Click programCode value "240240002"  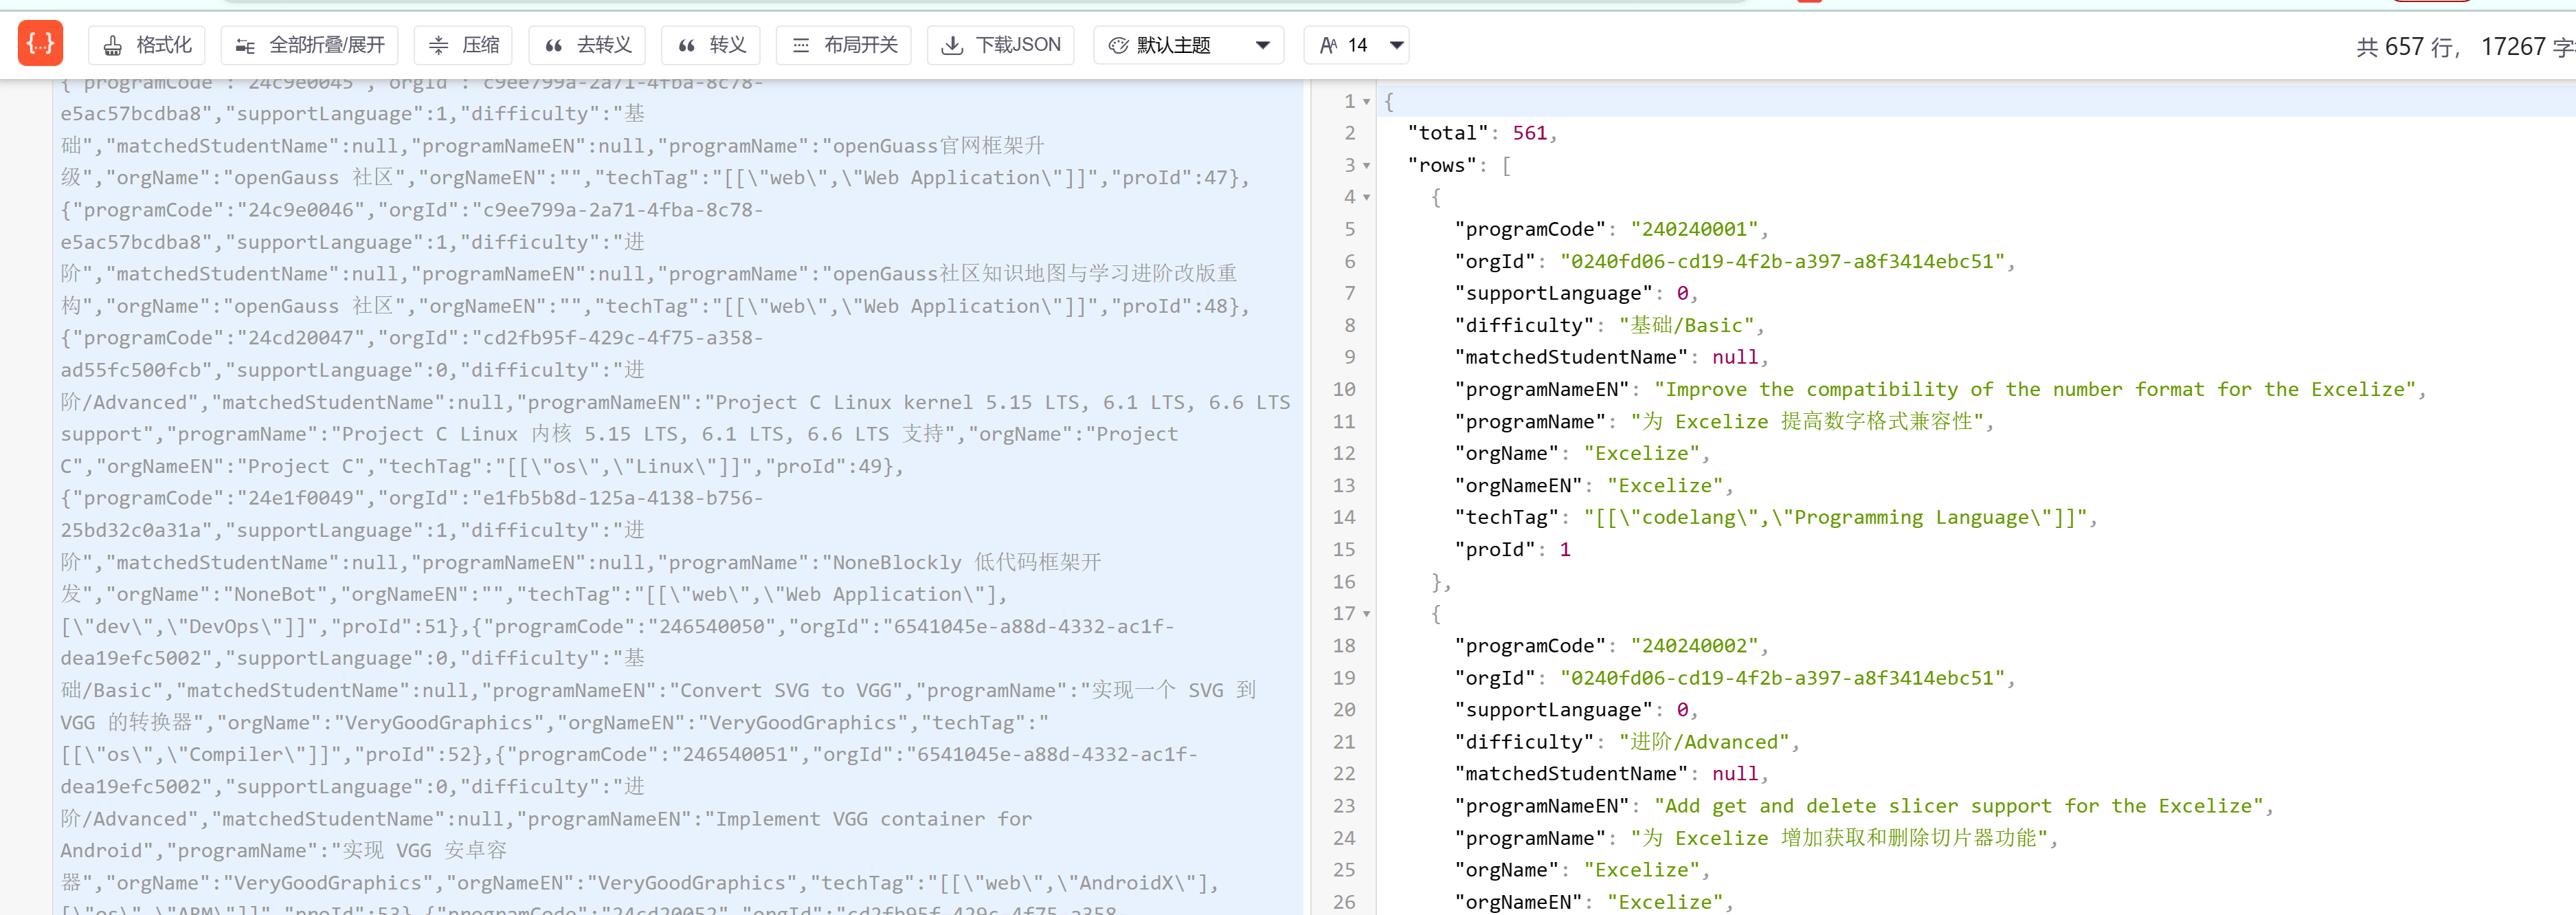click(1694, 646)
